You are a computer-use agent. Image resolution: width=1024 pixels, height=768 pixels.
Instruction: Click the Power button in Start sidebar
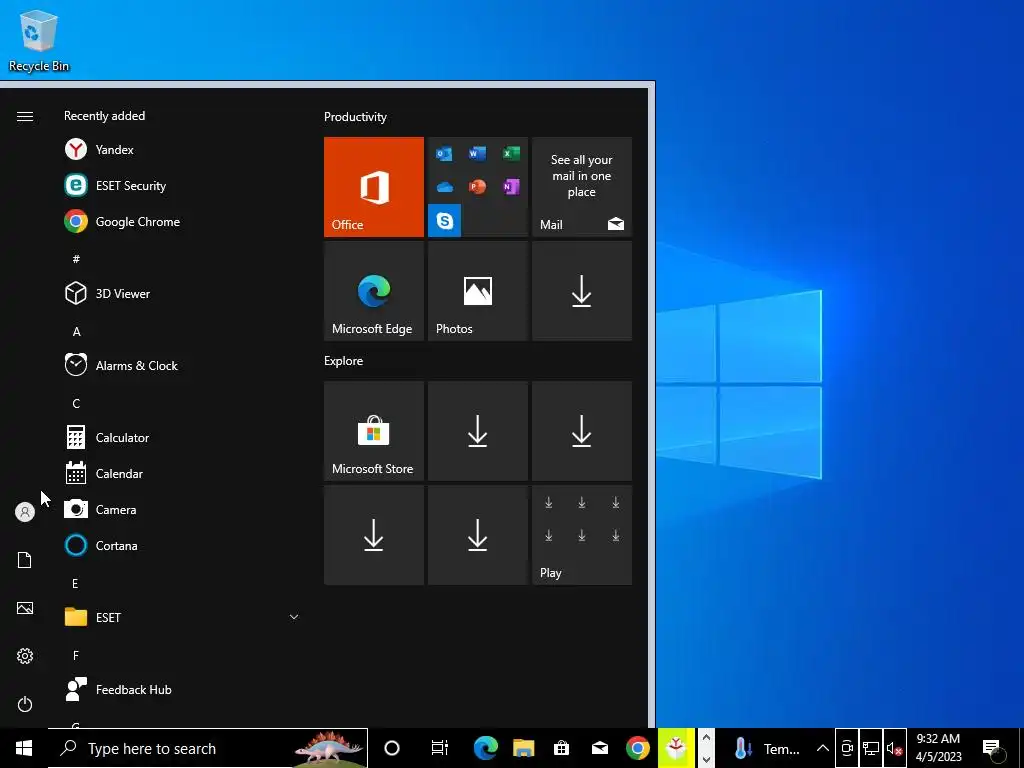(x=25, y=704)
